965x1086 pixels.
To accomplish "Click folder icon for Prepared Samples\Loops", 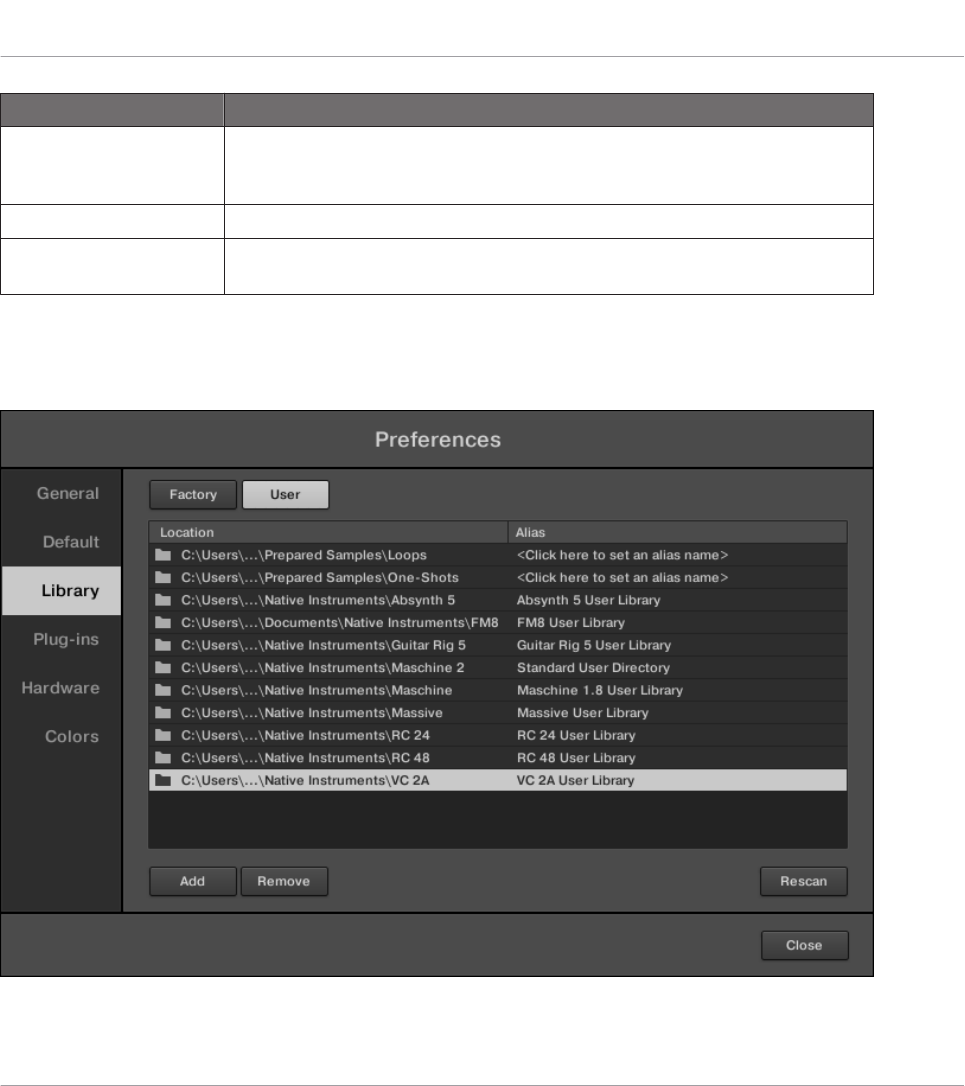I will (163, 555).
